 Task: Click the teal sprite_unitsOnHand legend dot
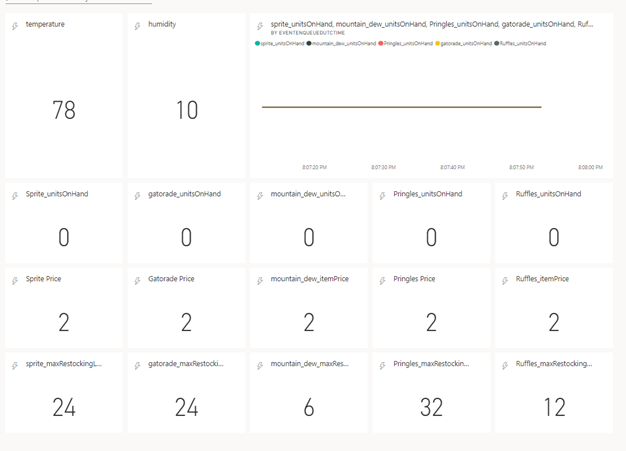[x=257, y=44]
